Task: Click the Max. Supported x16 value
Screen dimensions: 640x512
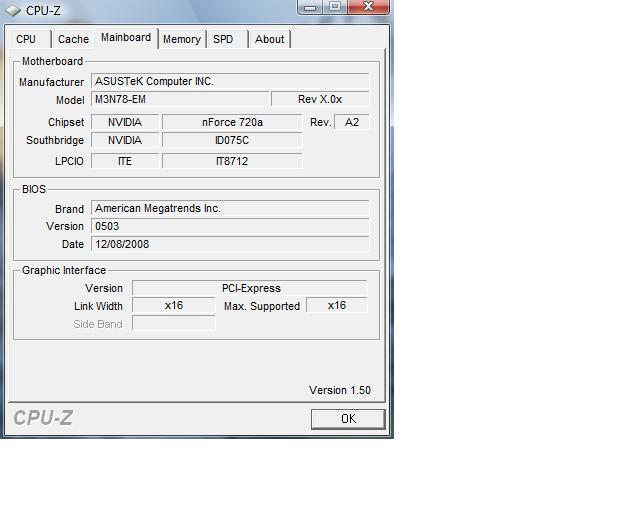Action: point(337,305)
